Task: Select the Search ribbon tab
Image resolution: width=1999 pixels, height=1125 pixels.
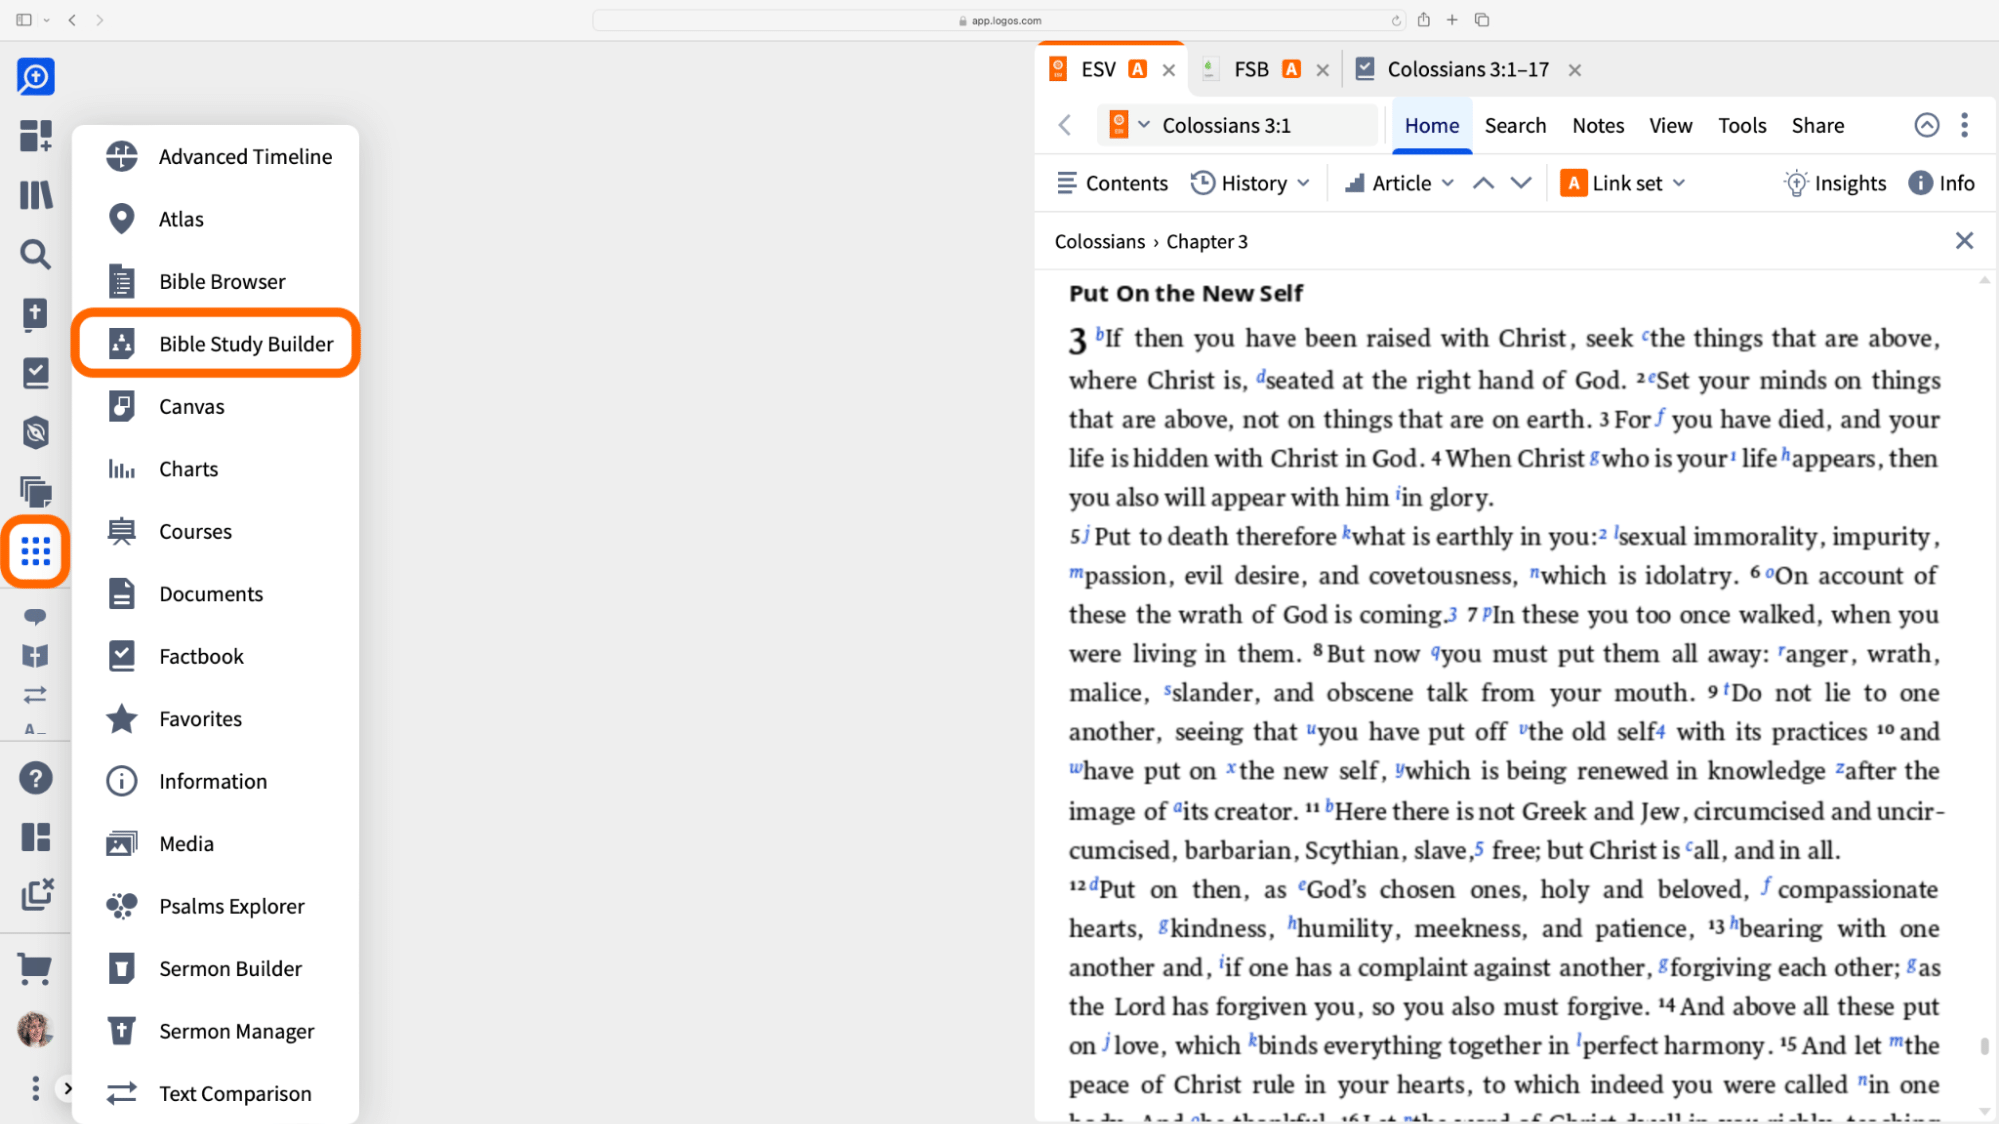Action: point(1515,126)
